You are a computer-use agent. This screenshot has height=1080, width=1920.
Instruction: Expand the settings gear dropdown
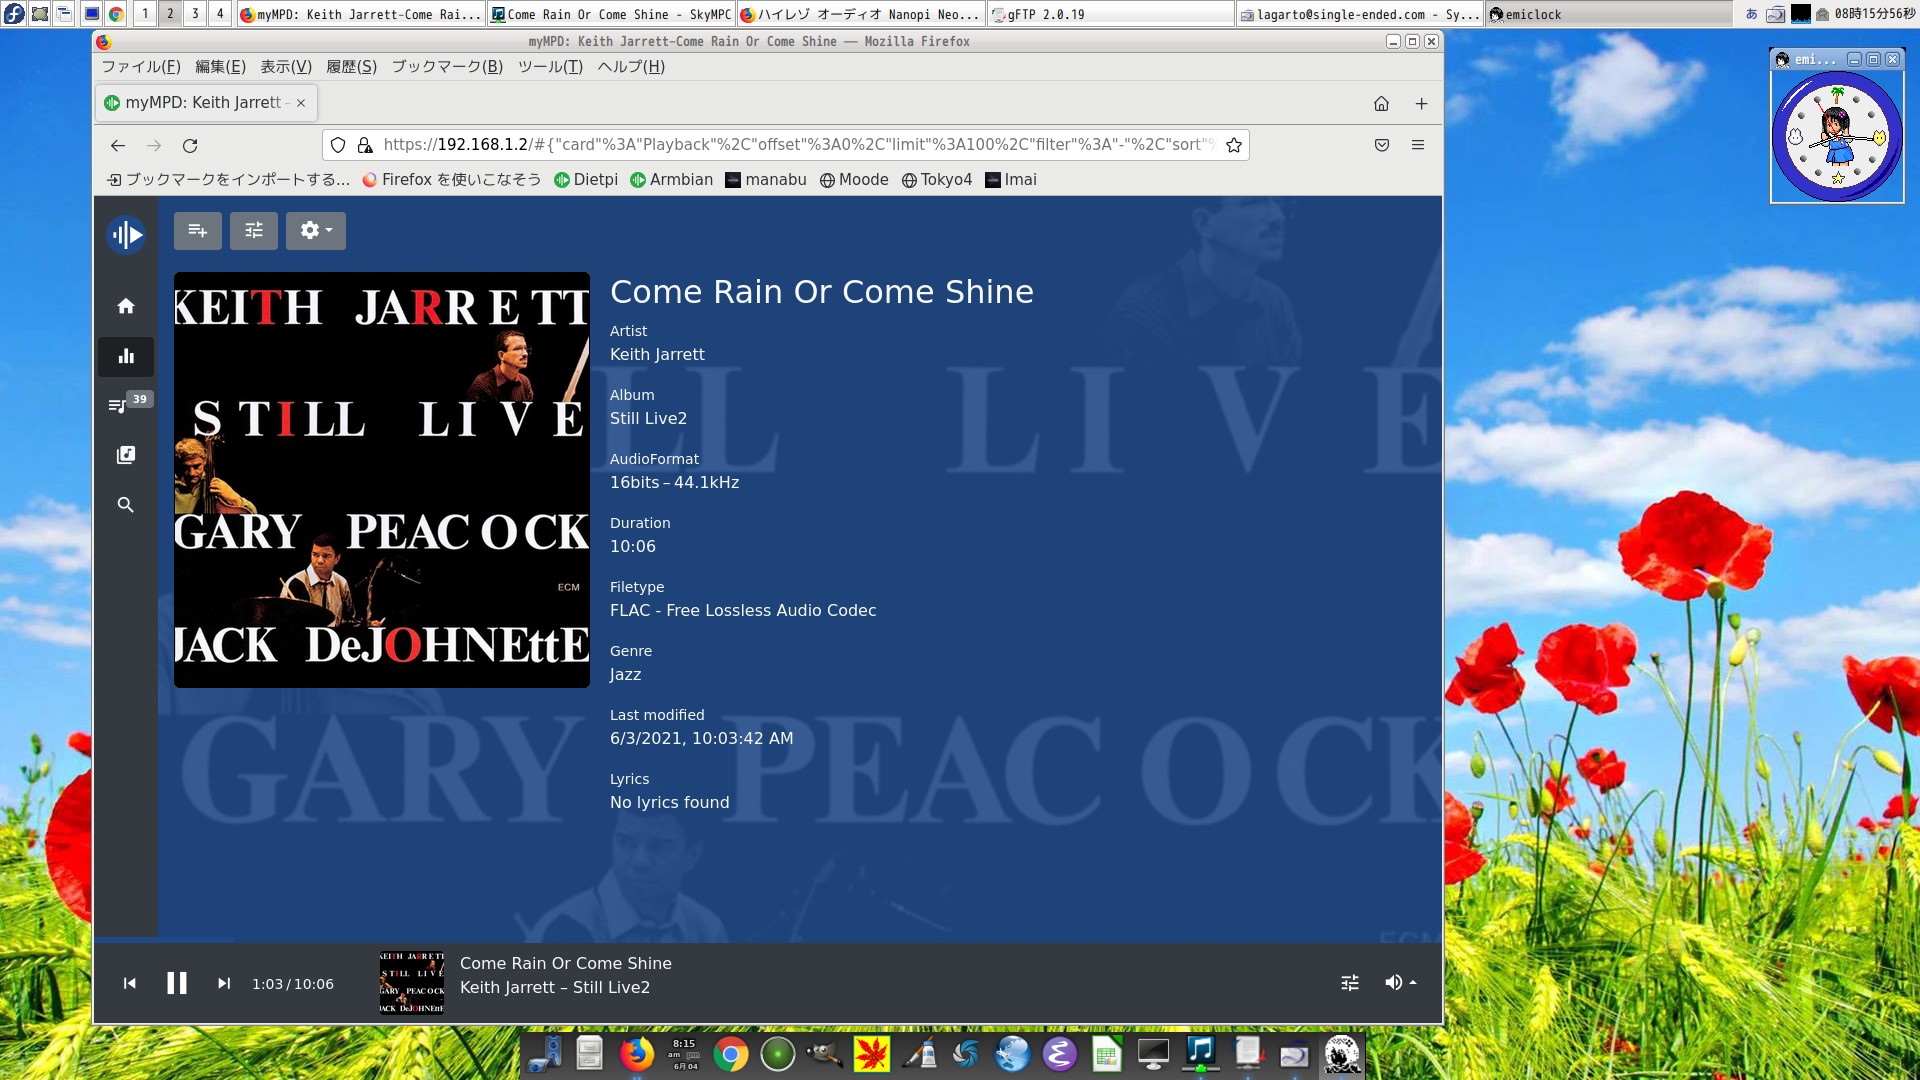(316, 231)
